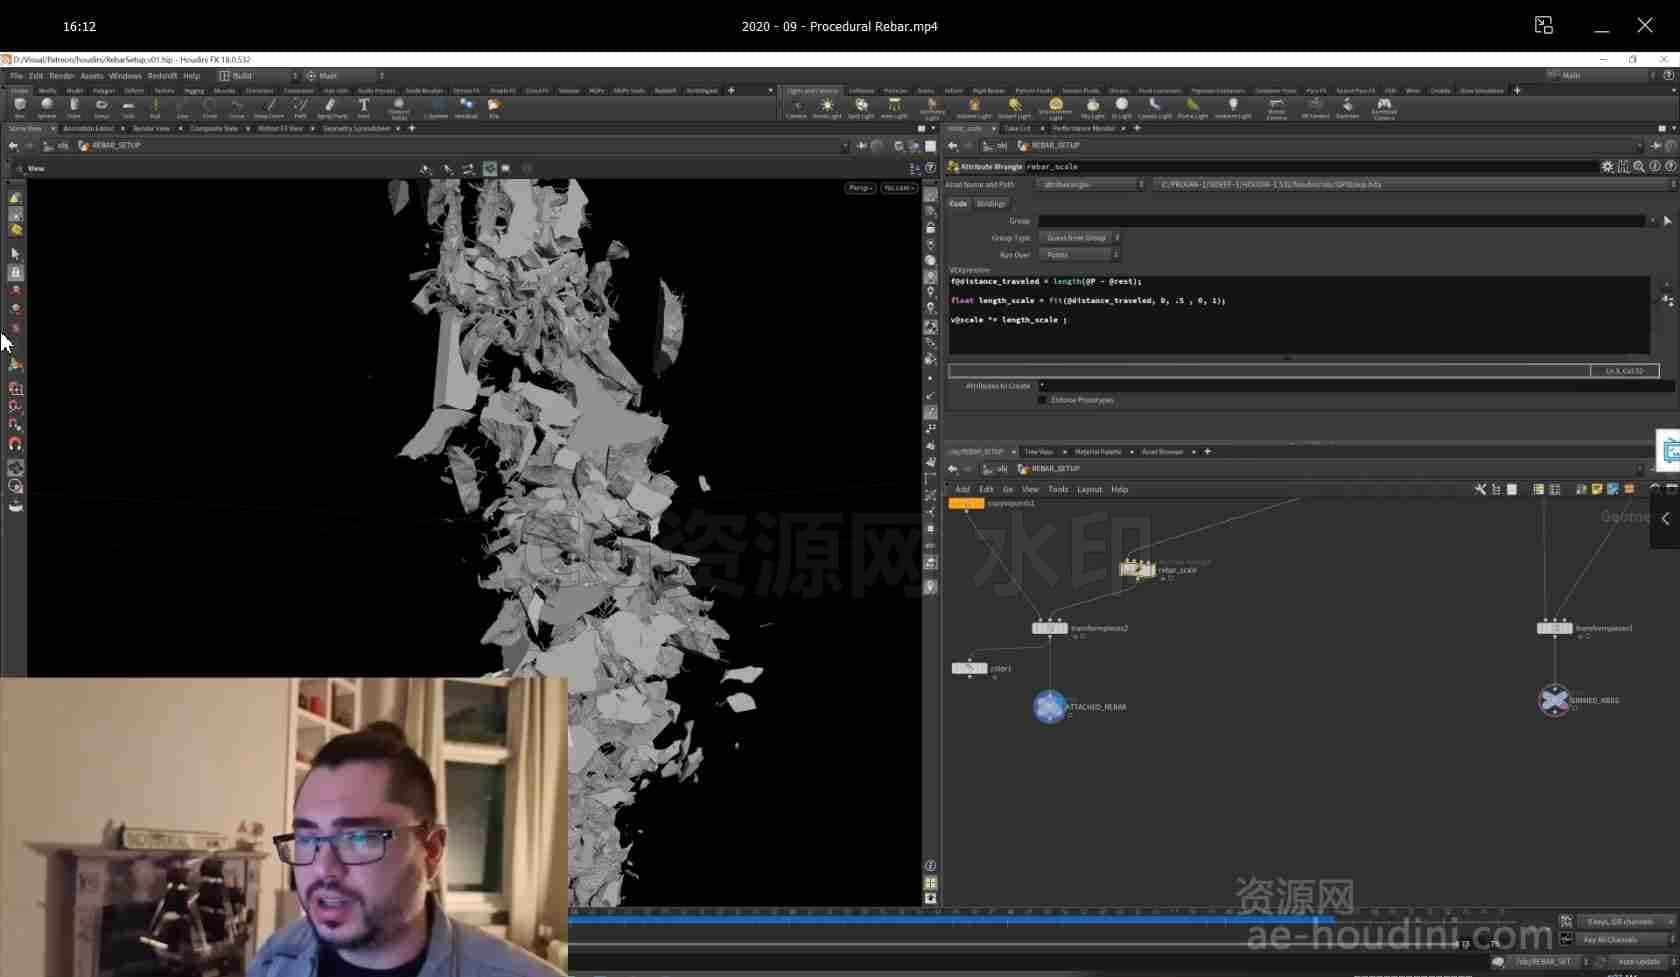Switch to the Geometry Spreadsheet tab
Image resolution: width=1680 pixels, height=977 pixels.
(x=356, y=129)
